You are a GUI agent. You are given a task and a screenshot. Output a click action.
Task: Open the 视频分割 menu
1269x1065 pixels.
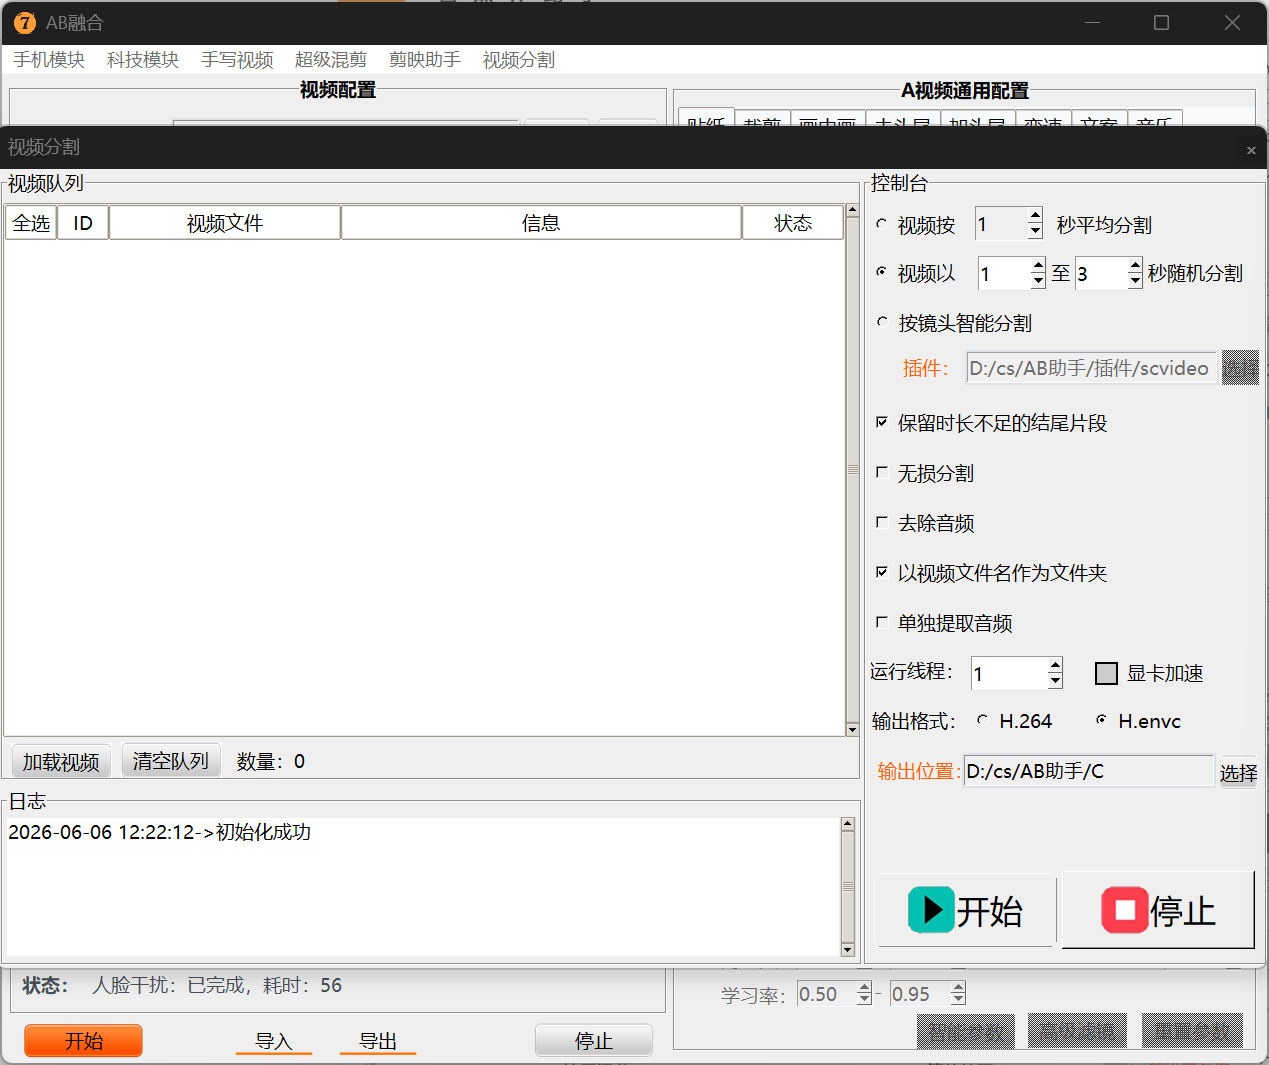(519, 60)
